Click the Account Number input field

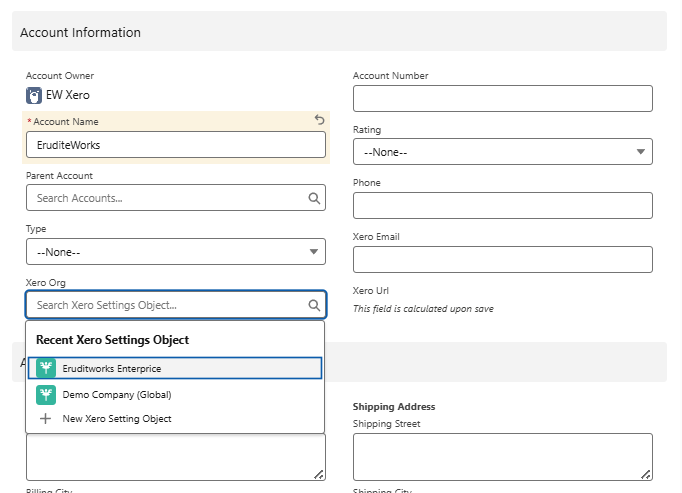click(503, 98)
